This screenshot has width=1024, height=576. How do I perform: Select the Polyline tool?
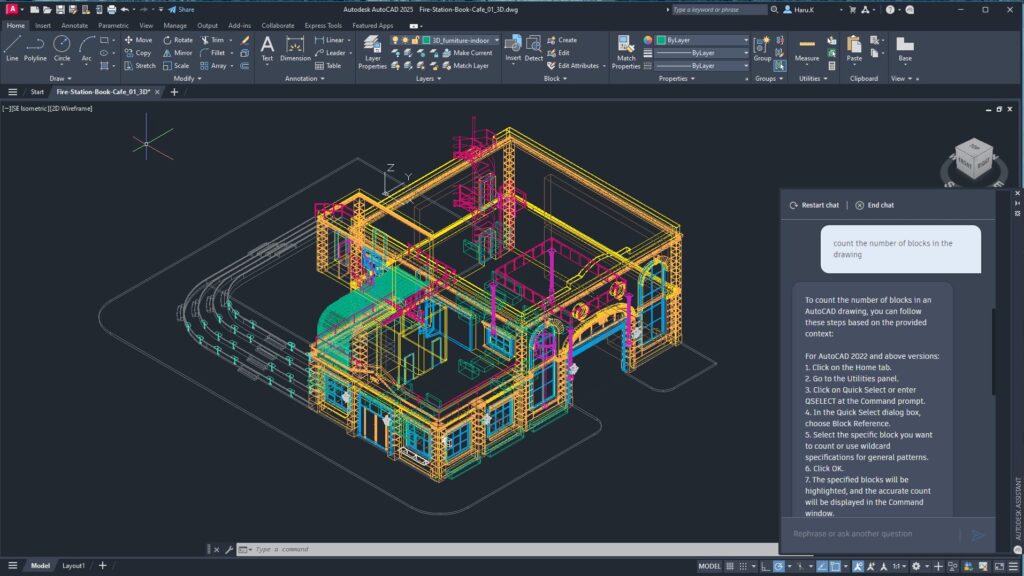pyautogui.click(x=35, y=50)
